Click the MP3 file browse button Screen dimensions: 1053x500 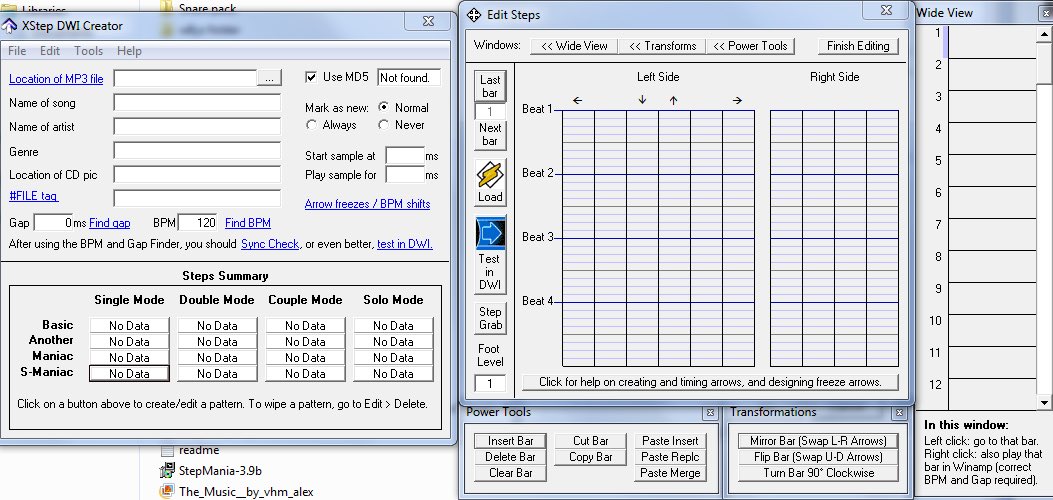click(270, 78)
